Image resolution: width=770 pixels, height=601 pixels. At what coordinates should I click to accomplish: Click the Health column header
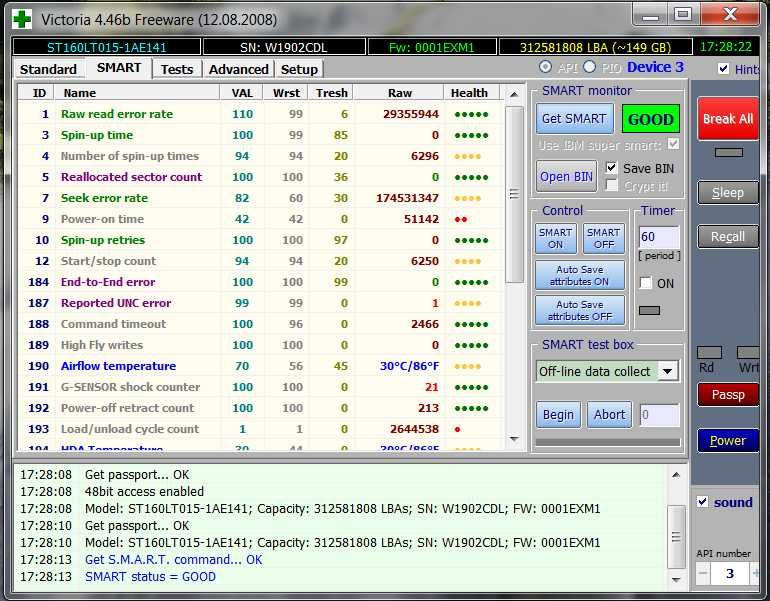(469, 93)
